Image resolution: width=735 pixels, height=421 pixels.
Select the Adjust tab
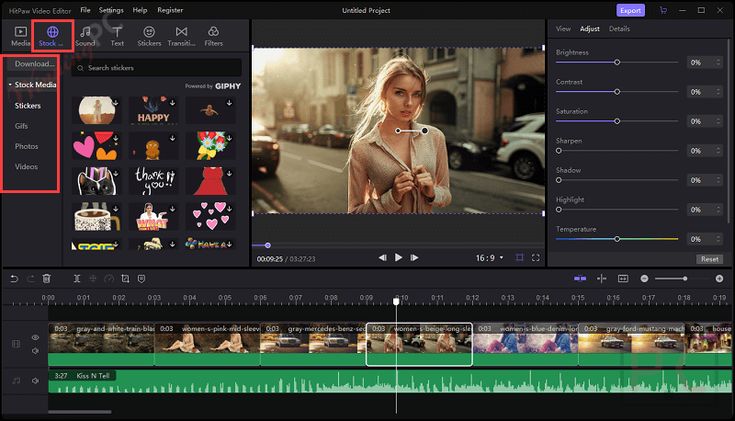590,29
